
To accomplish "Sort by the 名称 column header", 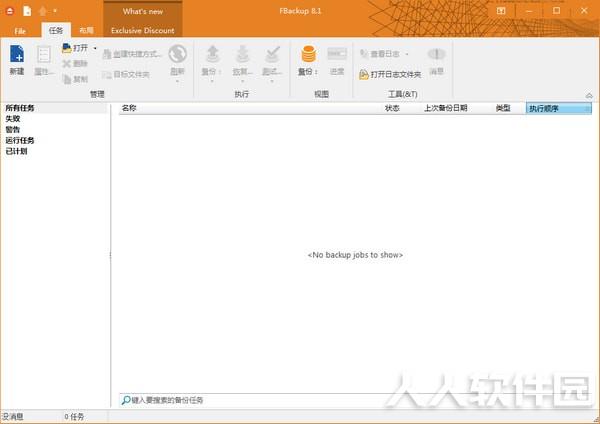I will [x=129, y=108].
